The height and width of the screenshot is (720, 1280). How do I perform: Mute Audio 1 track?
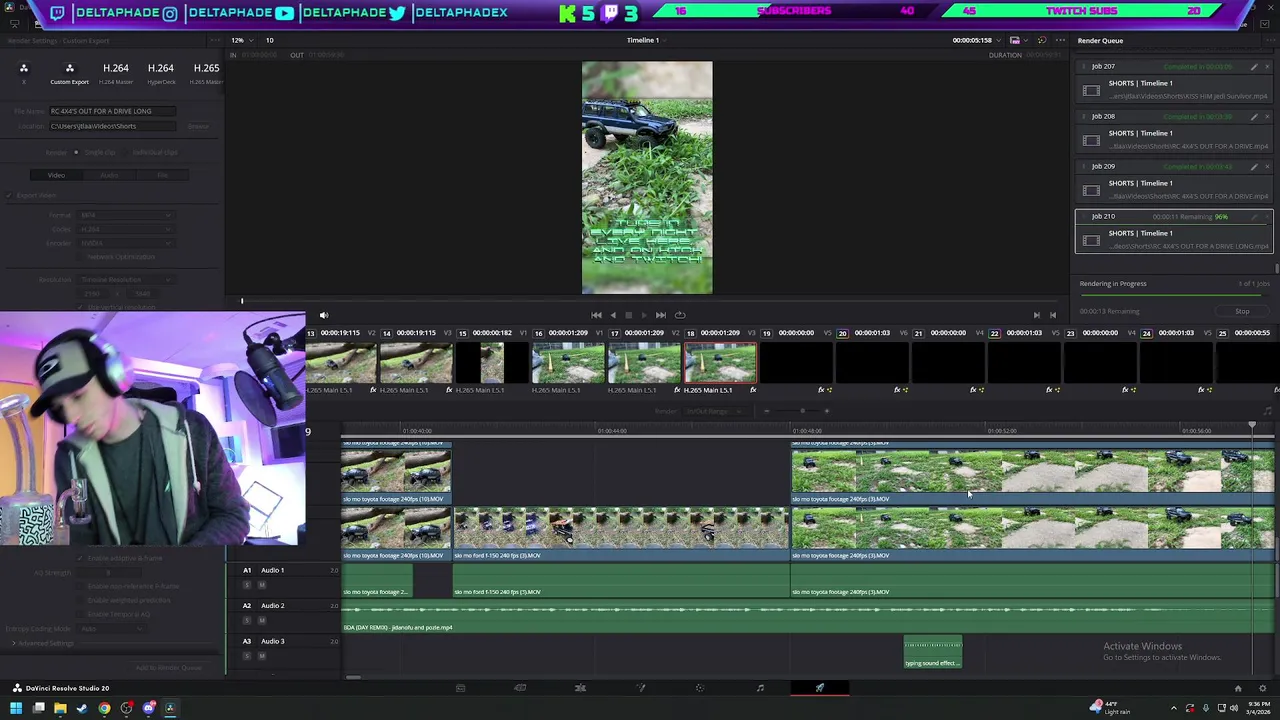[261, 584]
